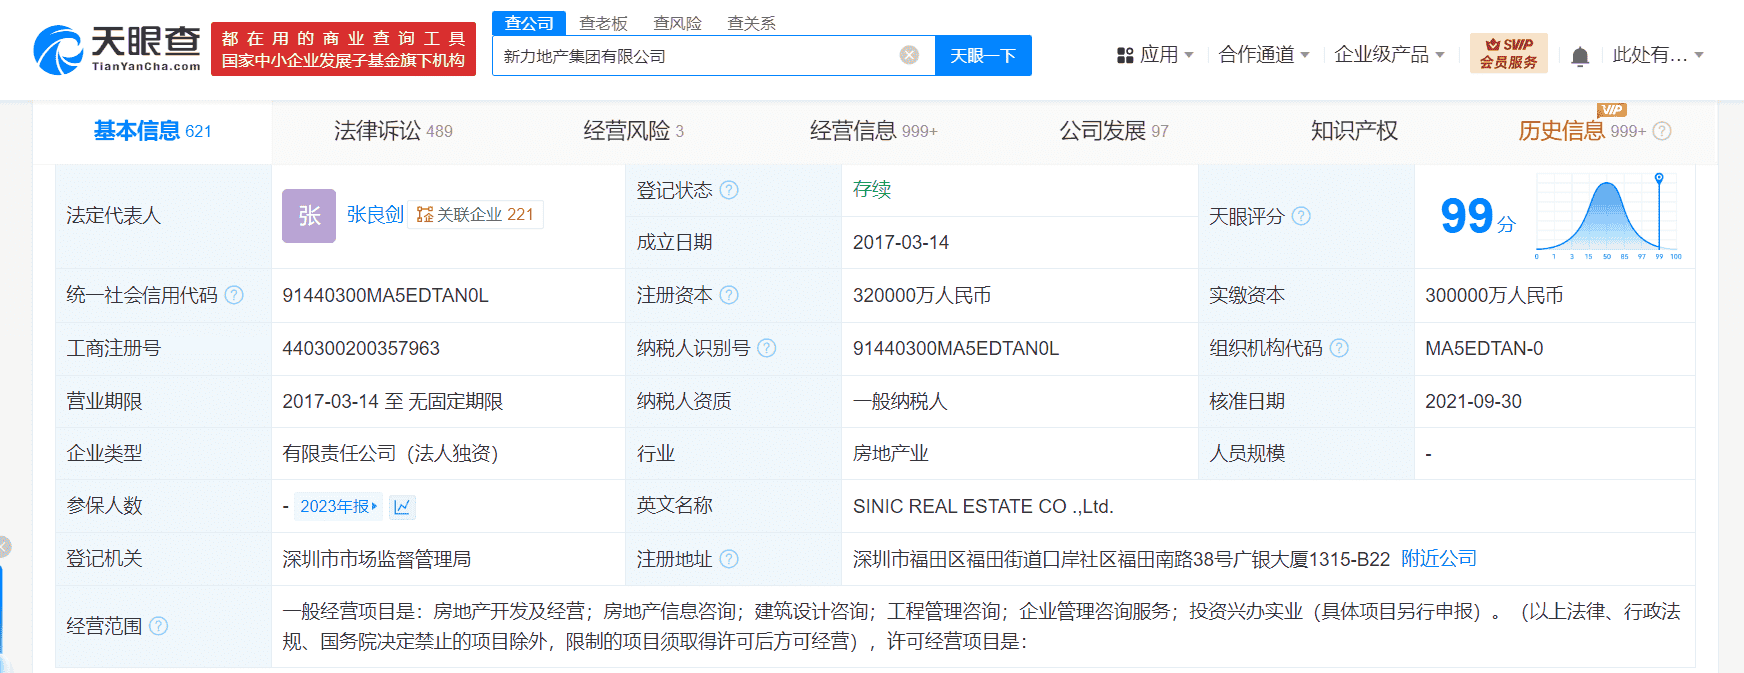Click the company name search field
1744x673 pixels.
pos(695,56)
